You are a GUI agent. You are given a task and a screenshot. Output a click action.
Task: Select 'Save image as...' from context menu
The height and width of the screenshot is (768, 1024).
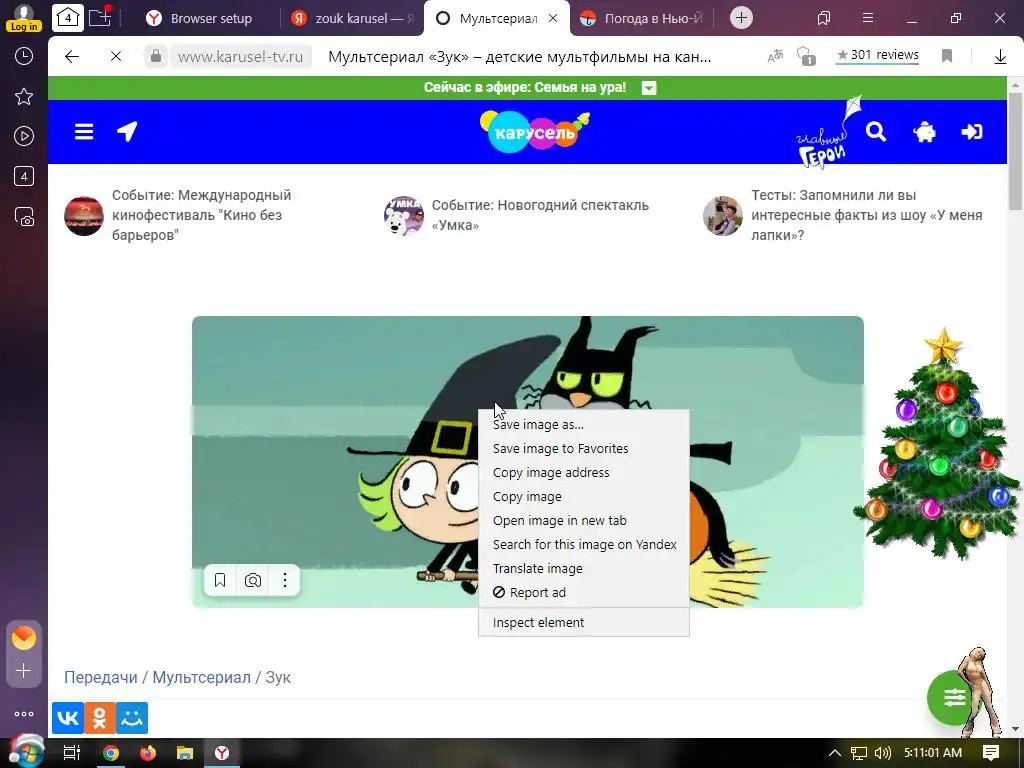584,424
